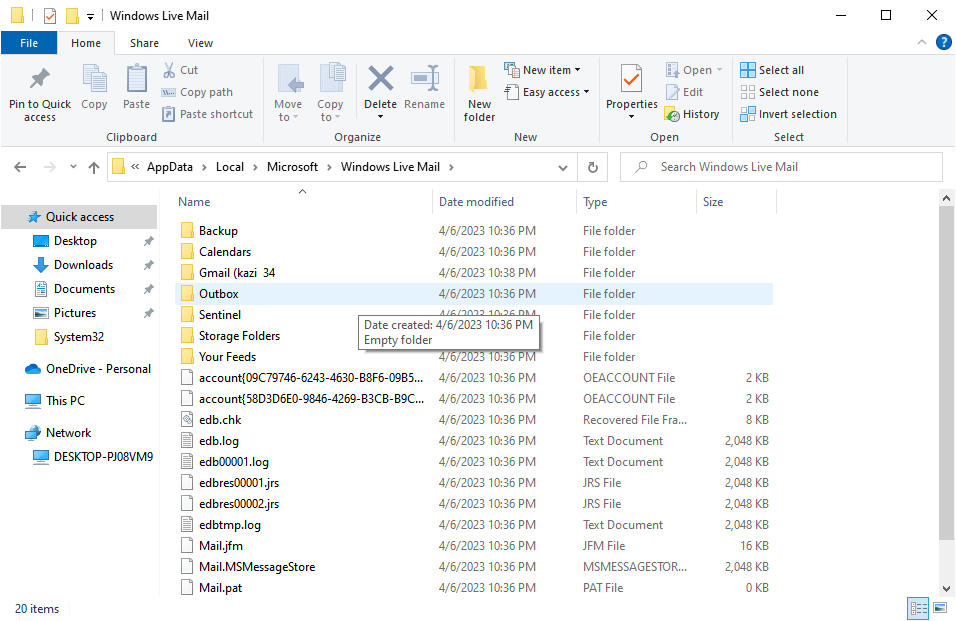
Task: Select the Mail.MSMessageStore file
Action: pyautogui.click(x=474, y=567)
